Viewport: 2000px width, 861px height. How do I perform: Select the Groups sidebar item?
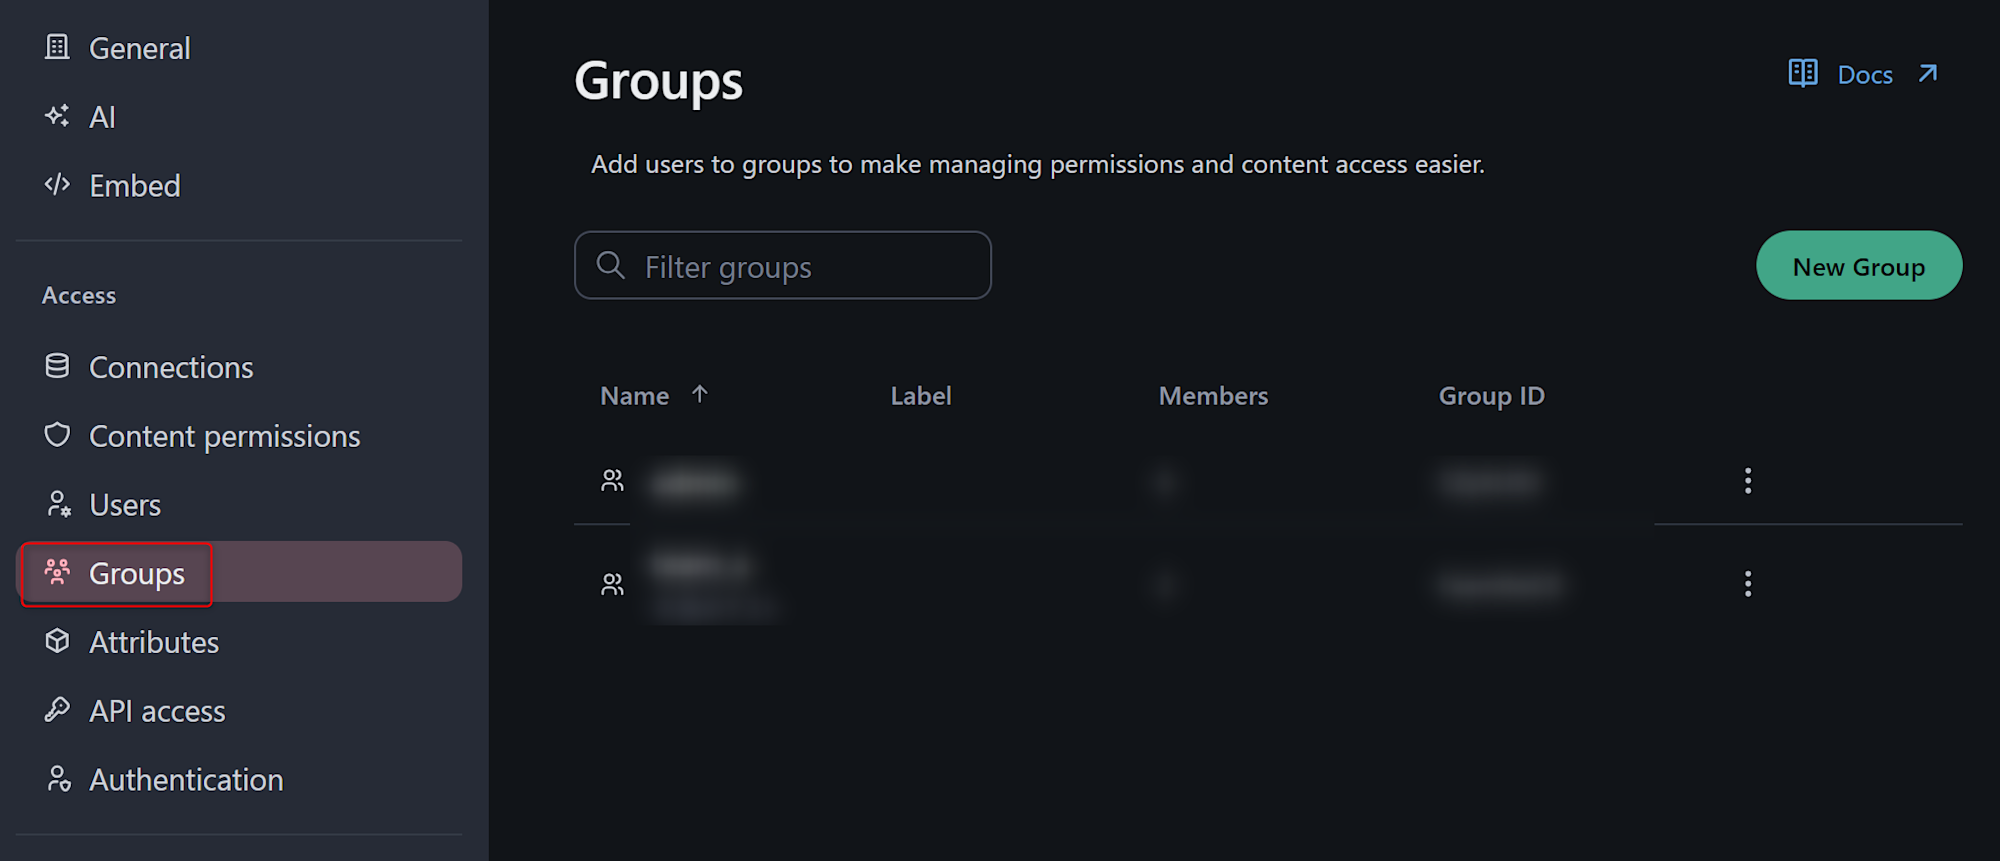pos(137,574)
